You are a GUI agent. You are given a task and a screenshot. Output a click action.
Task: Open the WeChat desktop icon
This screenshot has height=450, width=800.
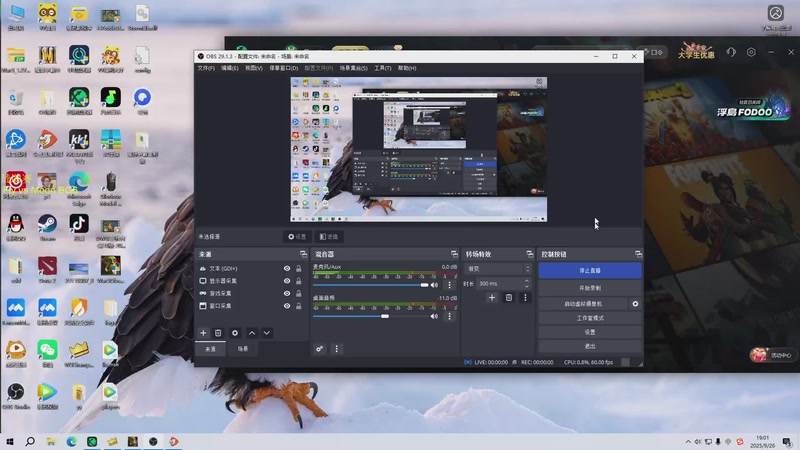point(47,354)
